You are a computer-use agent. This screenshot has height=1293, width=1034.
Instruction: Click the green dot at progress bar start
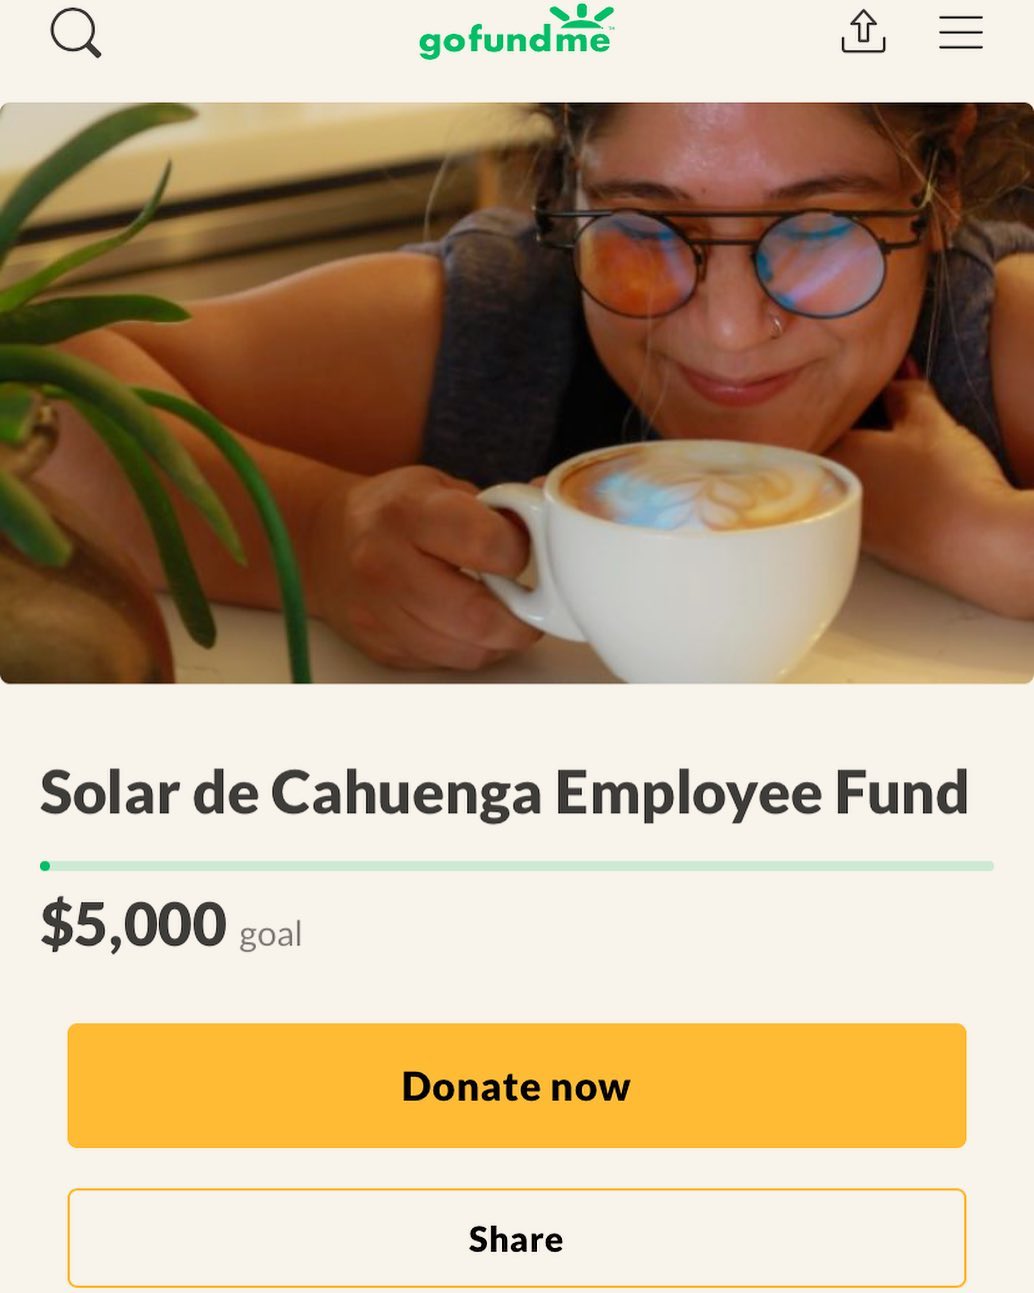tap(45, 866)
